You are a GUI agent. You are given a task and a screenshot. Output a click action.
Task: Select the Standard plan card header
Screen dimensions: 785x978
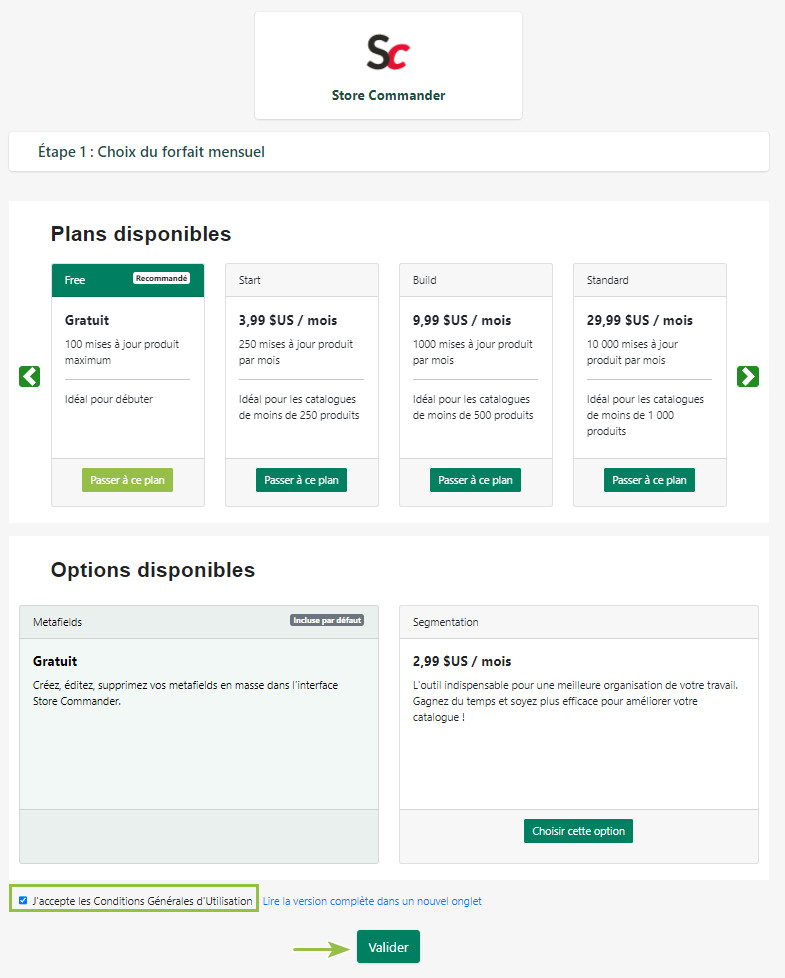click(x=650, y=280)
